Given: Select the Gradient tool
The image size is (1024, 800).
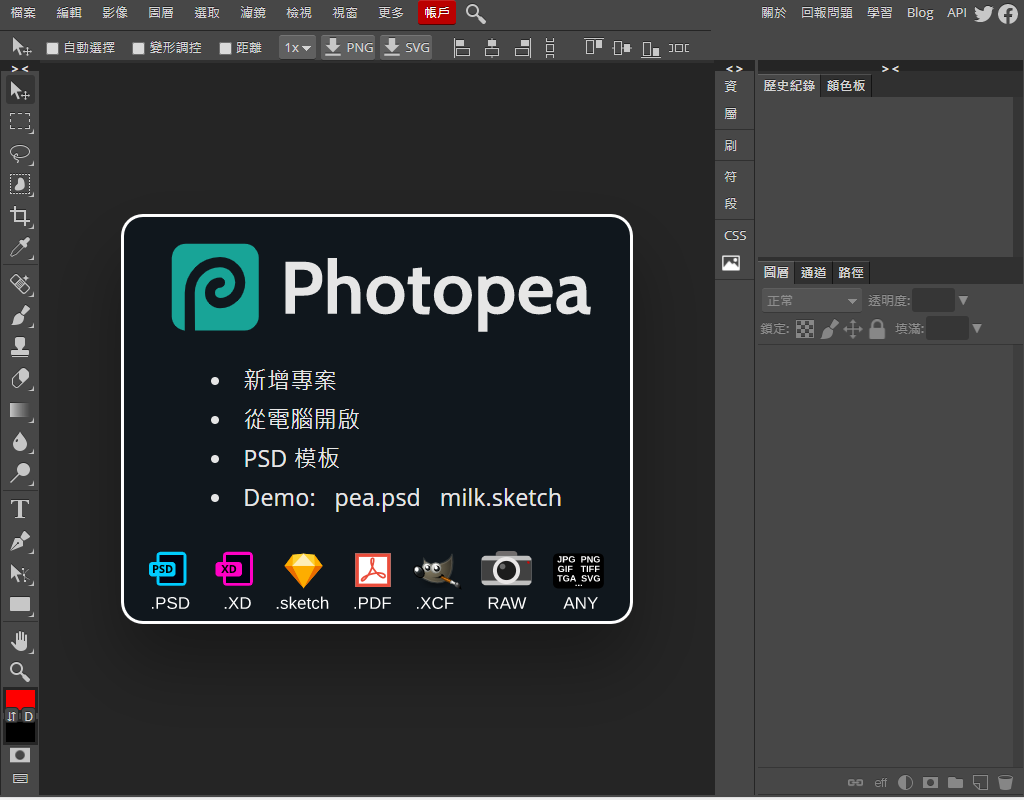Looking at the screenshot, I should click(20, 410).
